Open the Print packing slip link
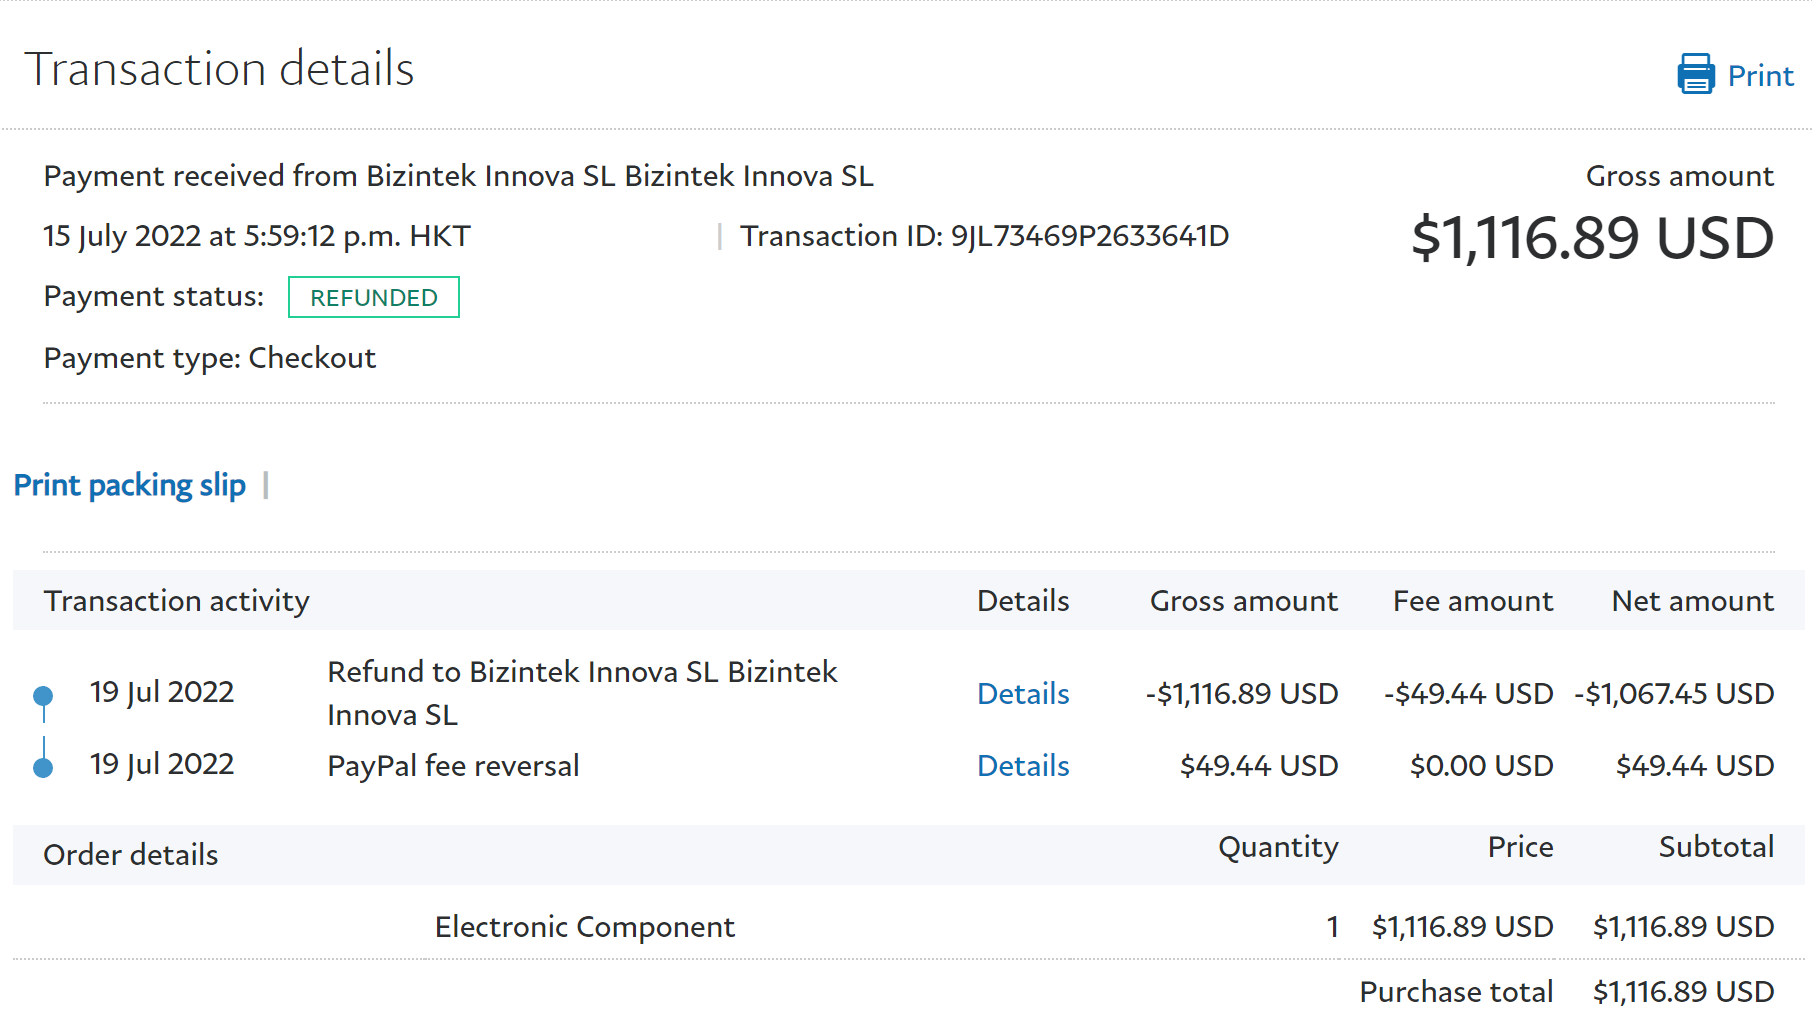Viewport: 1812px width, 1027px height. click(130, 485)
